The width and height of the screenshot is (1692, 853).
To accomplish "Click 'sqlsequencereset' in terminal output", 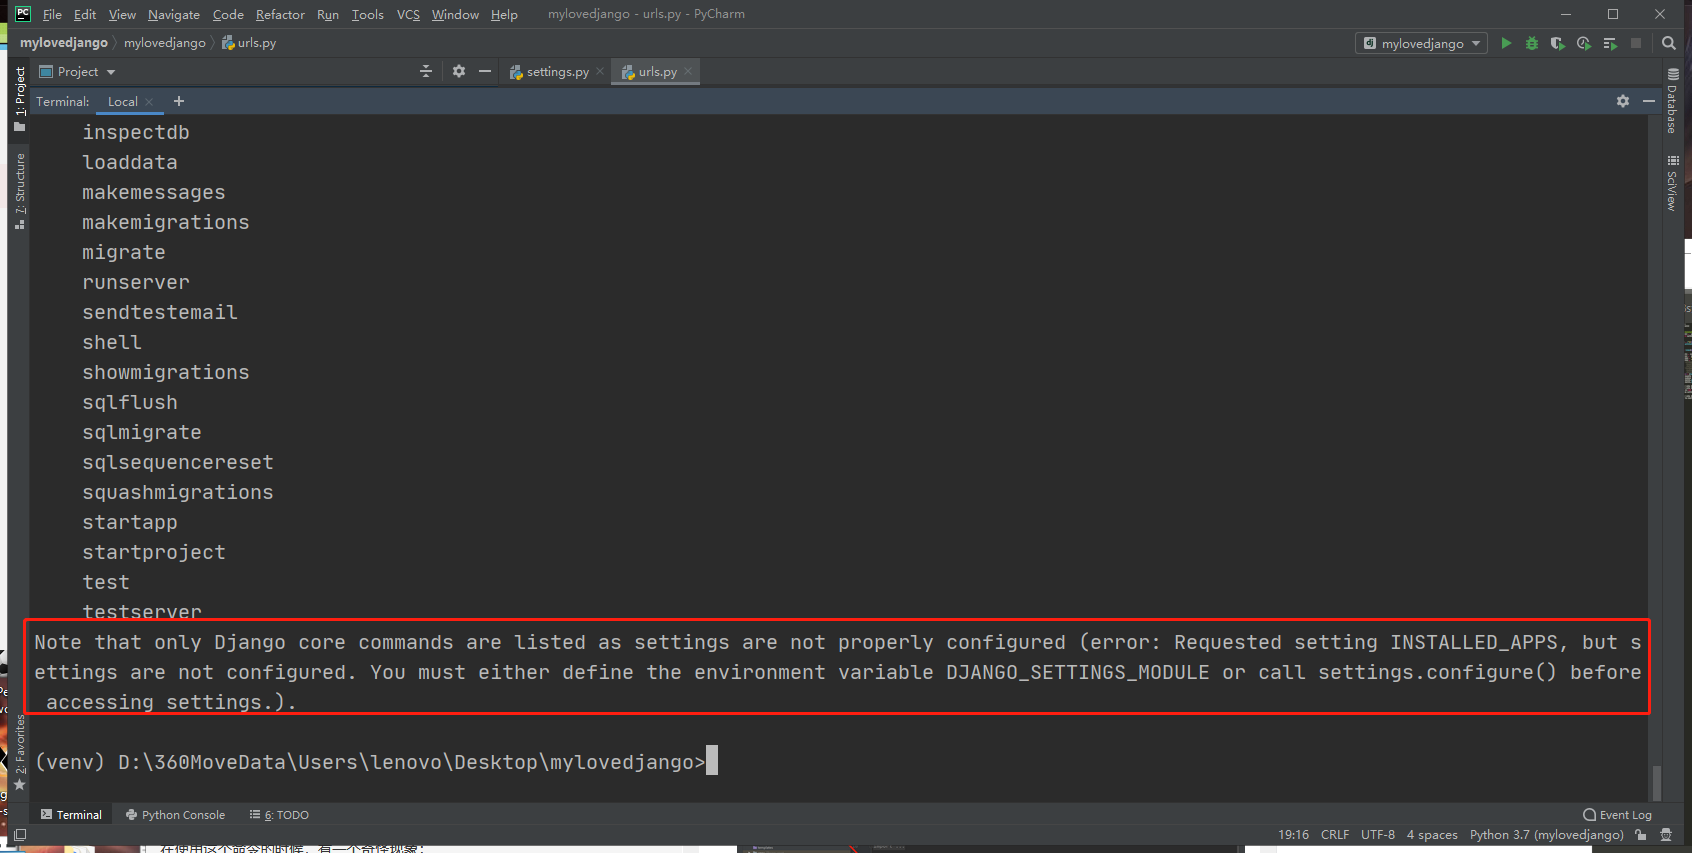I will point(178,462).
